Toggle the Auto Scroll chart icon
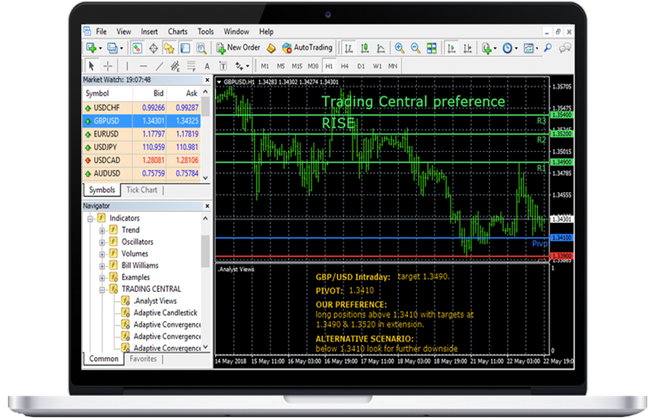Viewport: 650px width, 418px height. point(451,48)
